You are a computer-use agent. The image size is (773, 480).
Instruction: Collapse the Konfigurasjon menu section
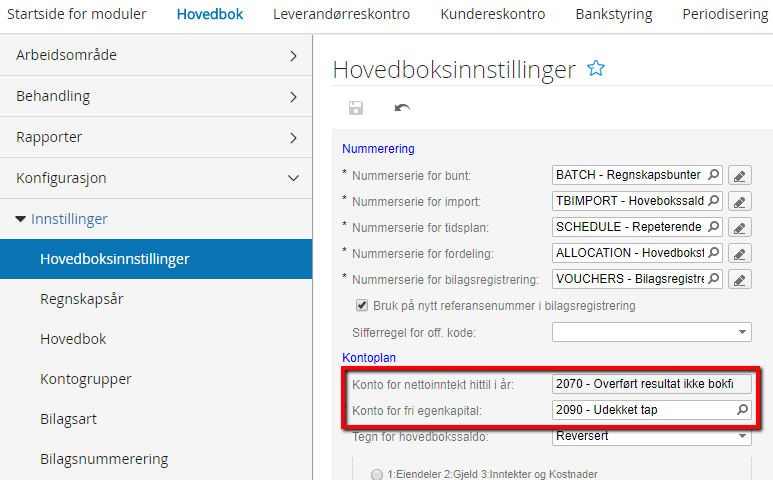156,178
